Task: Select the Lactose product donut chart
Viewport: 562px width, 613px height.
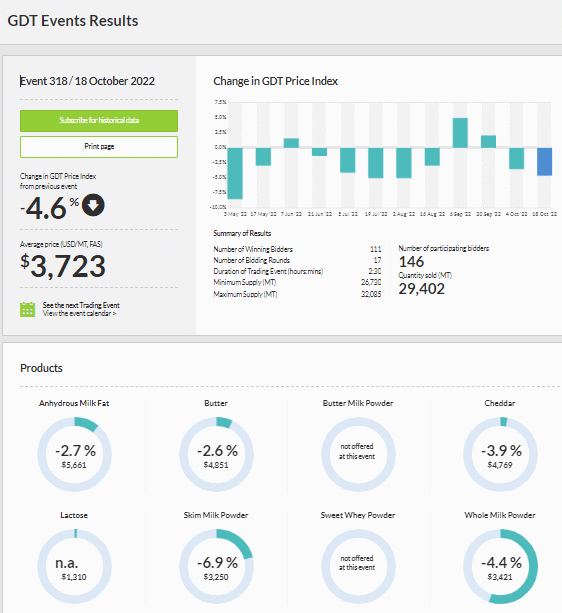Action: coord(74,566)
